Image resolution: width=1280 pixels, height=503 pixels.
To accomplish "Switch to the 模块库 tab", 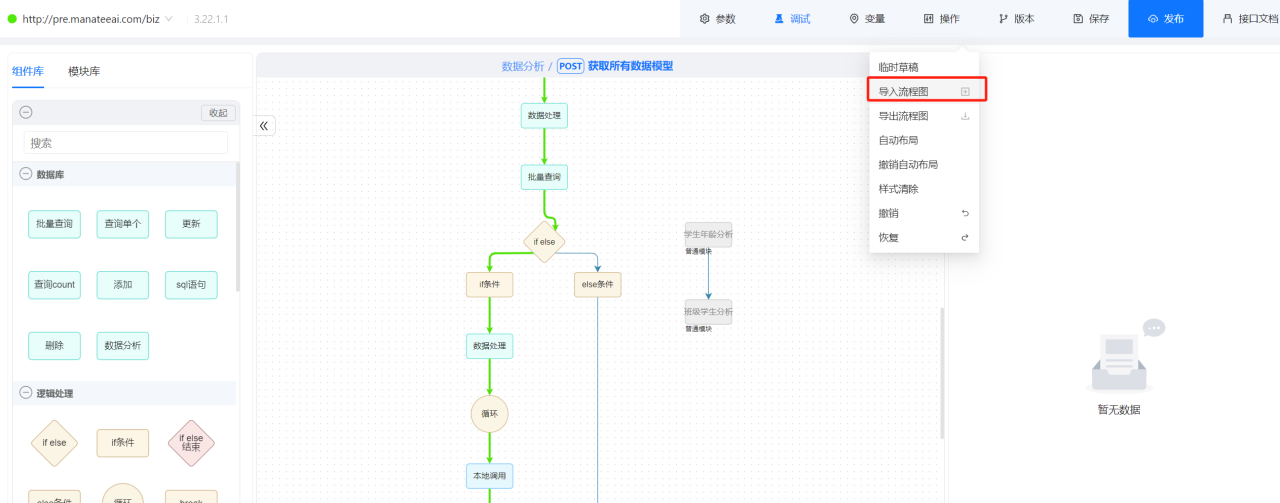I will pos(84,71).
